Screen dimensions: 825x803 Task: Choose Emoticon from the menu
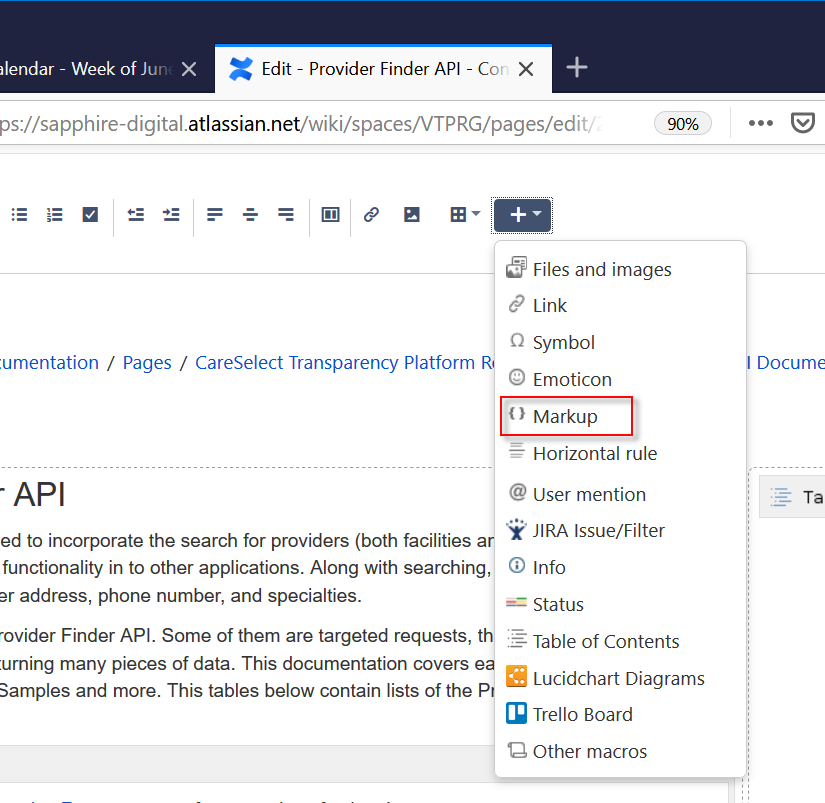click(x=620, y=379)
